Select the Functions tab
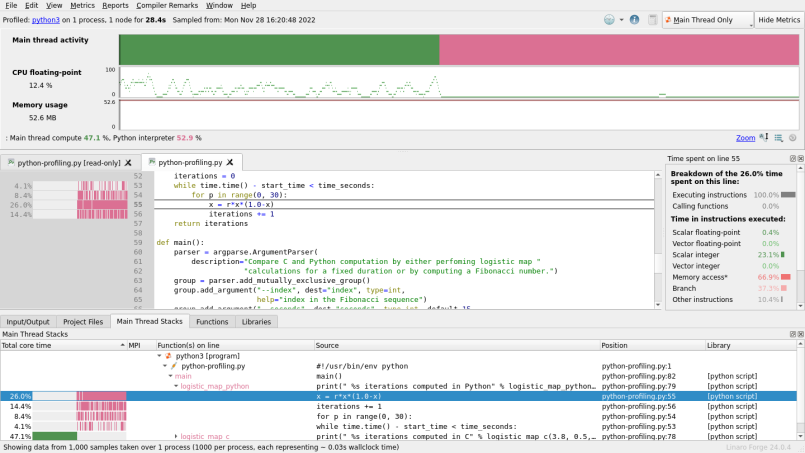Screen dimensions: 805x453 212,322
